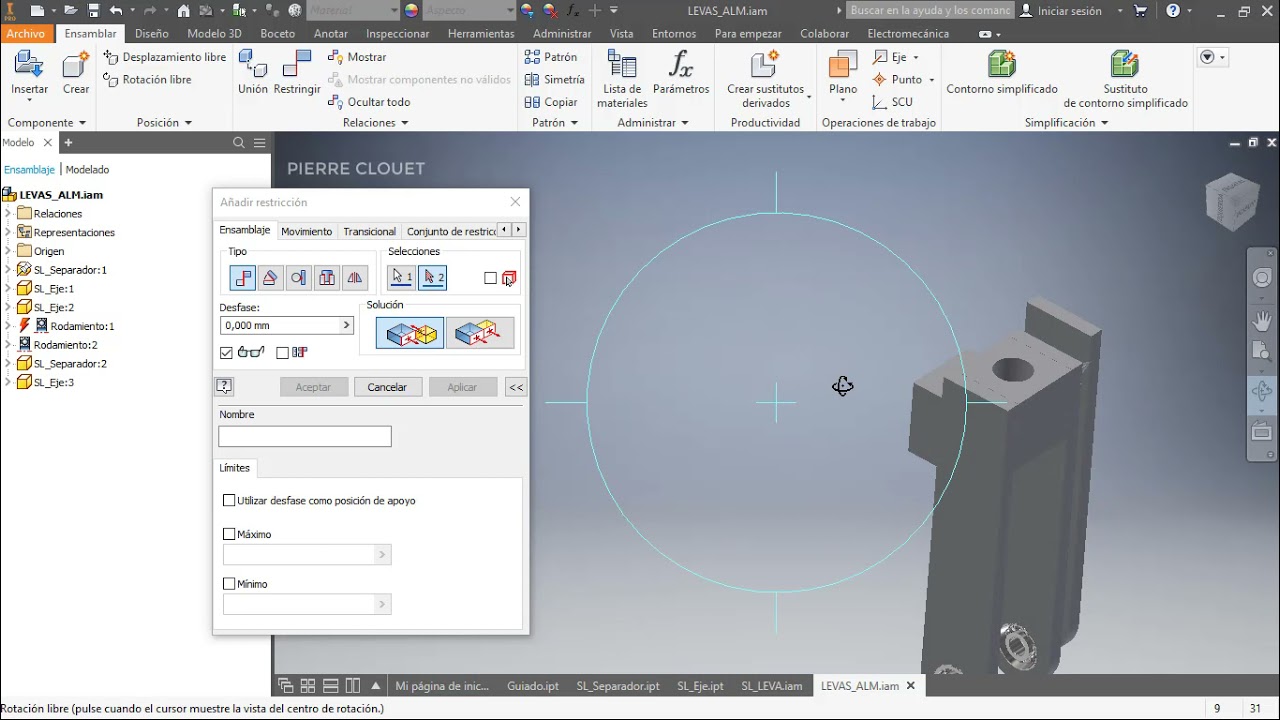The image size is (1280, 720).
Task: Enable the Máximo limit checkbox
Action: [229, 534]
